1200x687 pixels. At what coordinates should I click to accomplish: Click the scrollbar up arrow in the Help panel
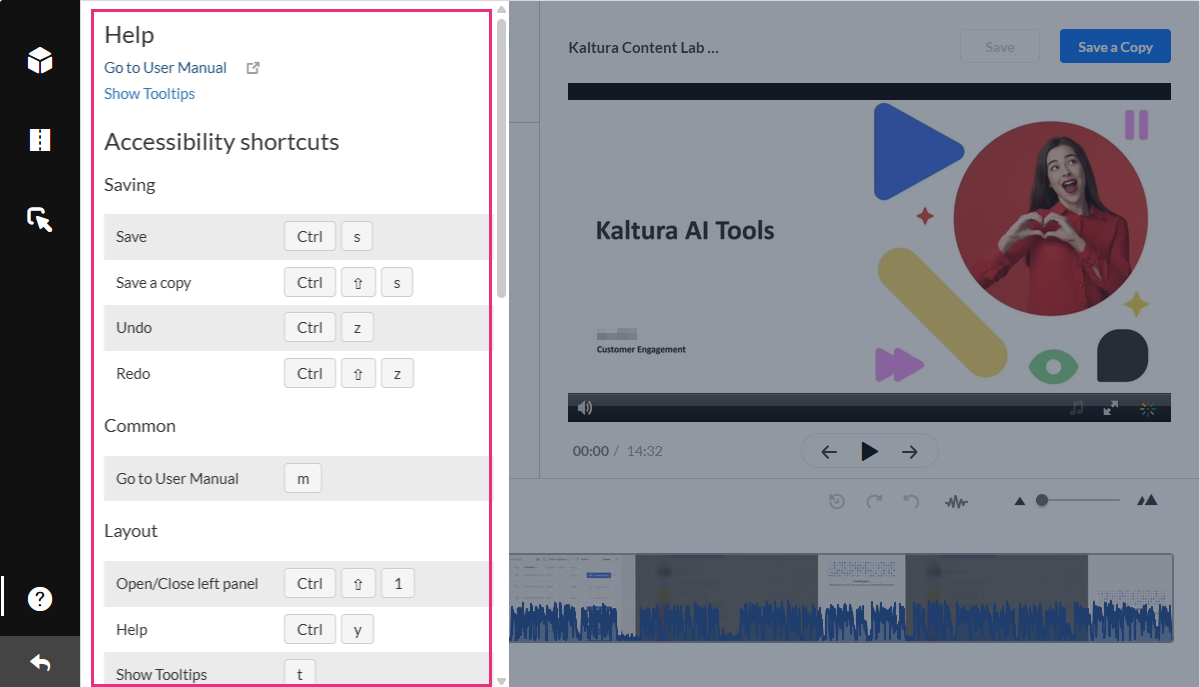point(501,7)
